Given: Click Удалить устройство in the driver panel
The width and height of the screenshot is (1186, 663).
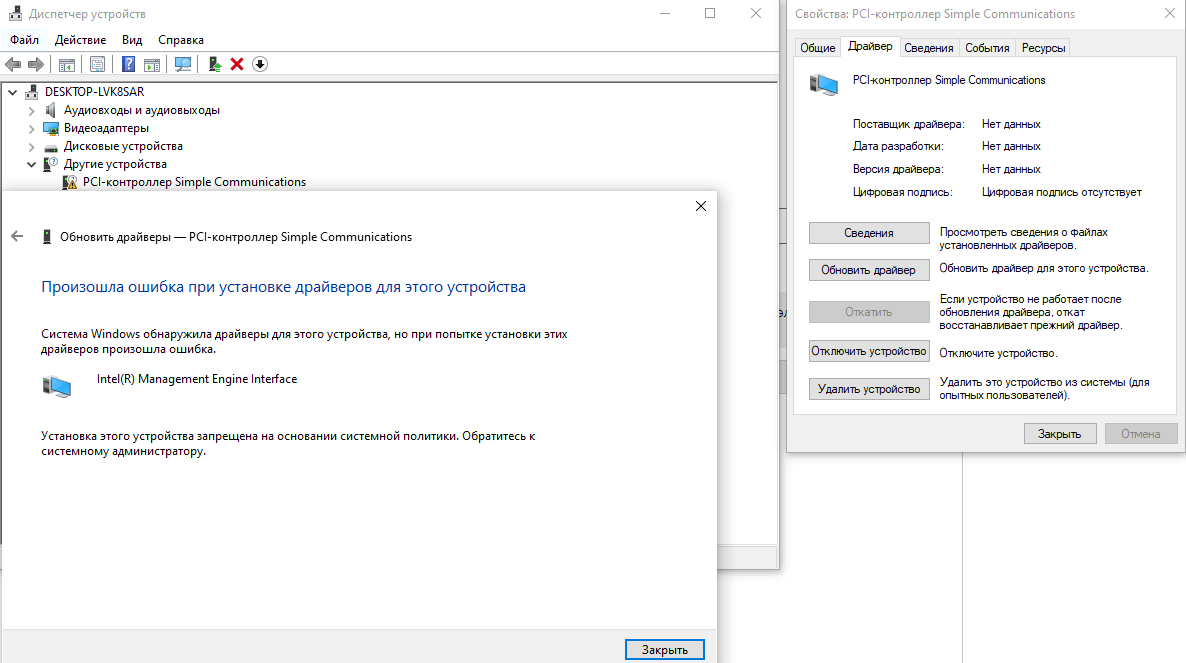Looking at the screenshot, I should click(x=869, y=388).
